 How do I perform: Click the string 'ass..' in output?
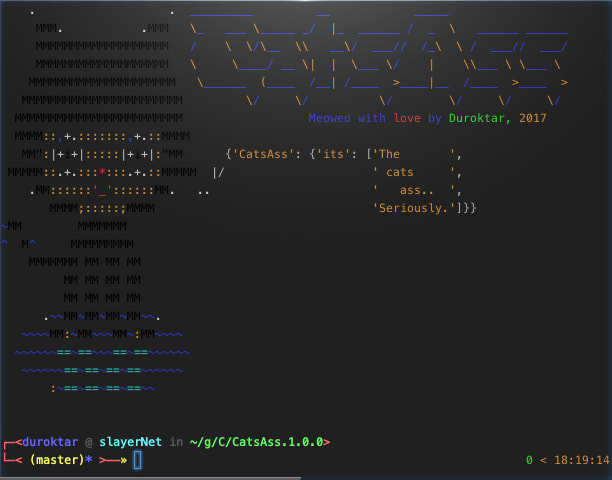point(416,190)
